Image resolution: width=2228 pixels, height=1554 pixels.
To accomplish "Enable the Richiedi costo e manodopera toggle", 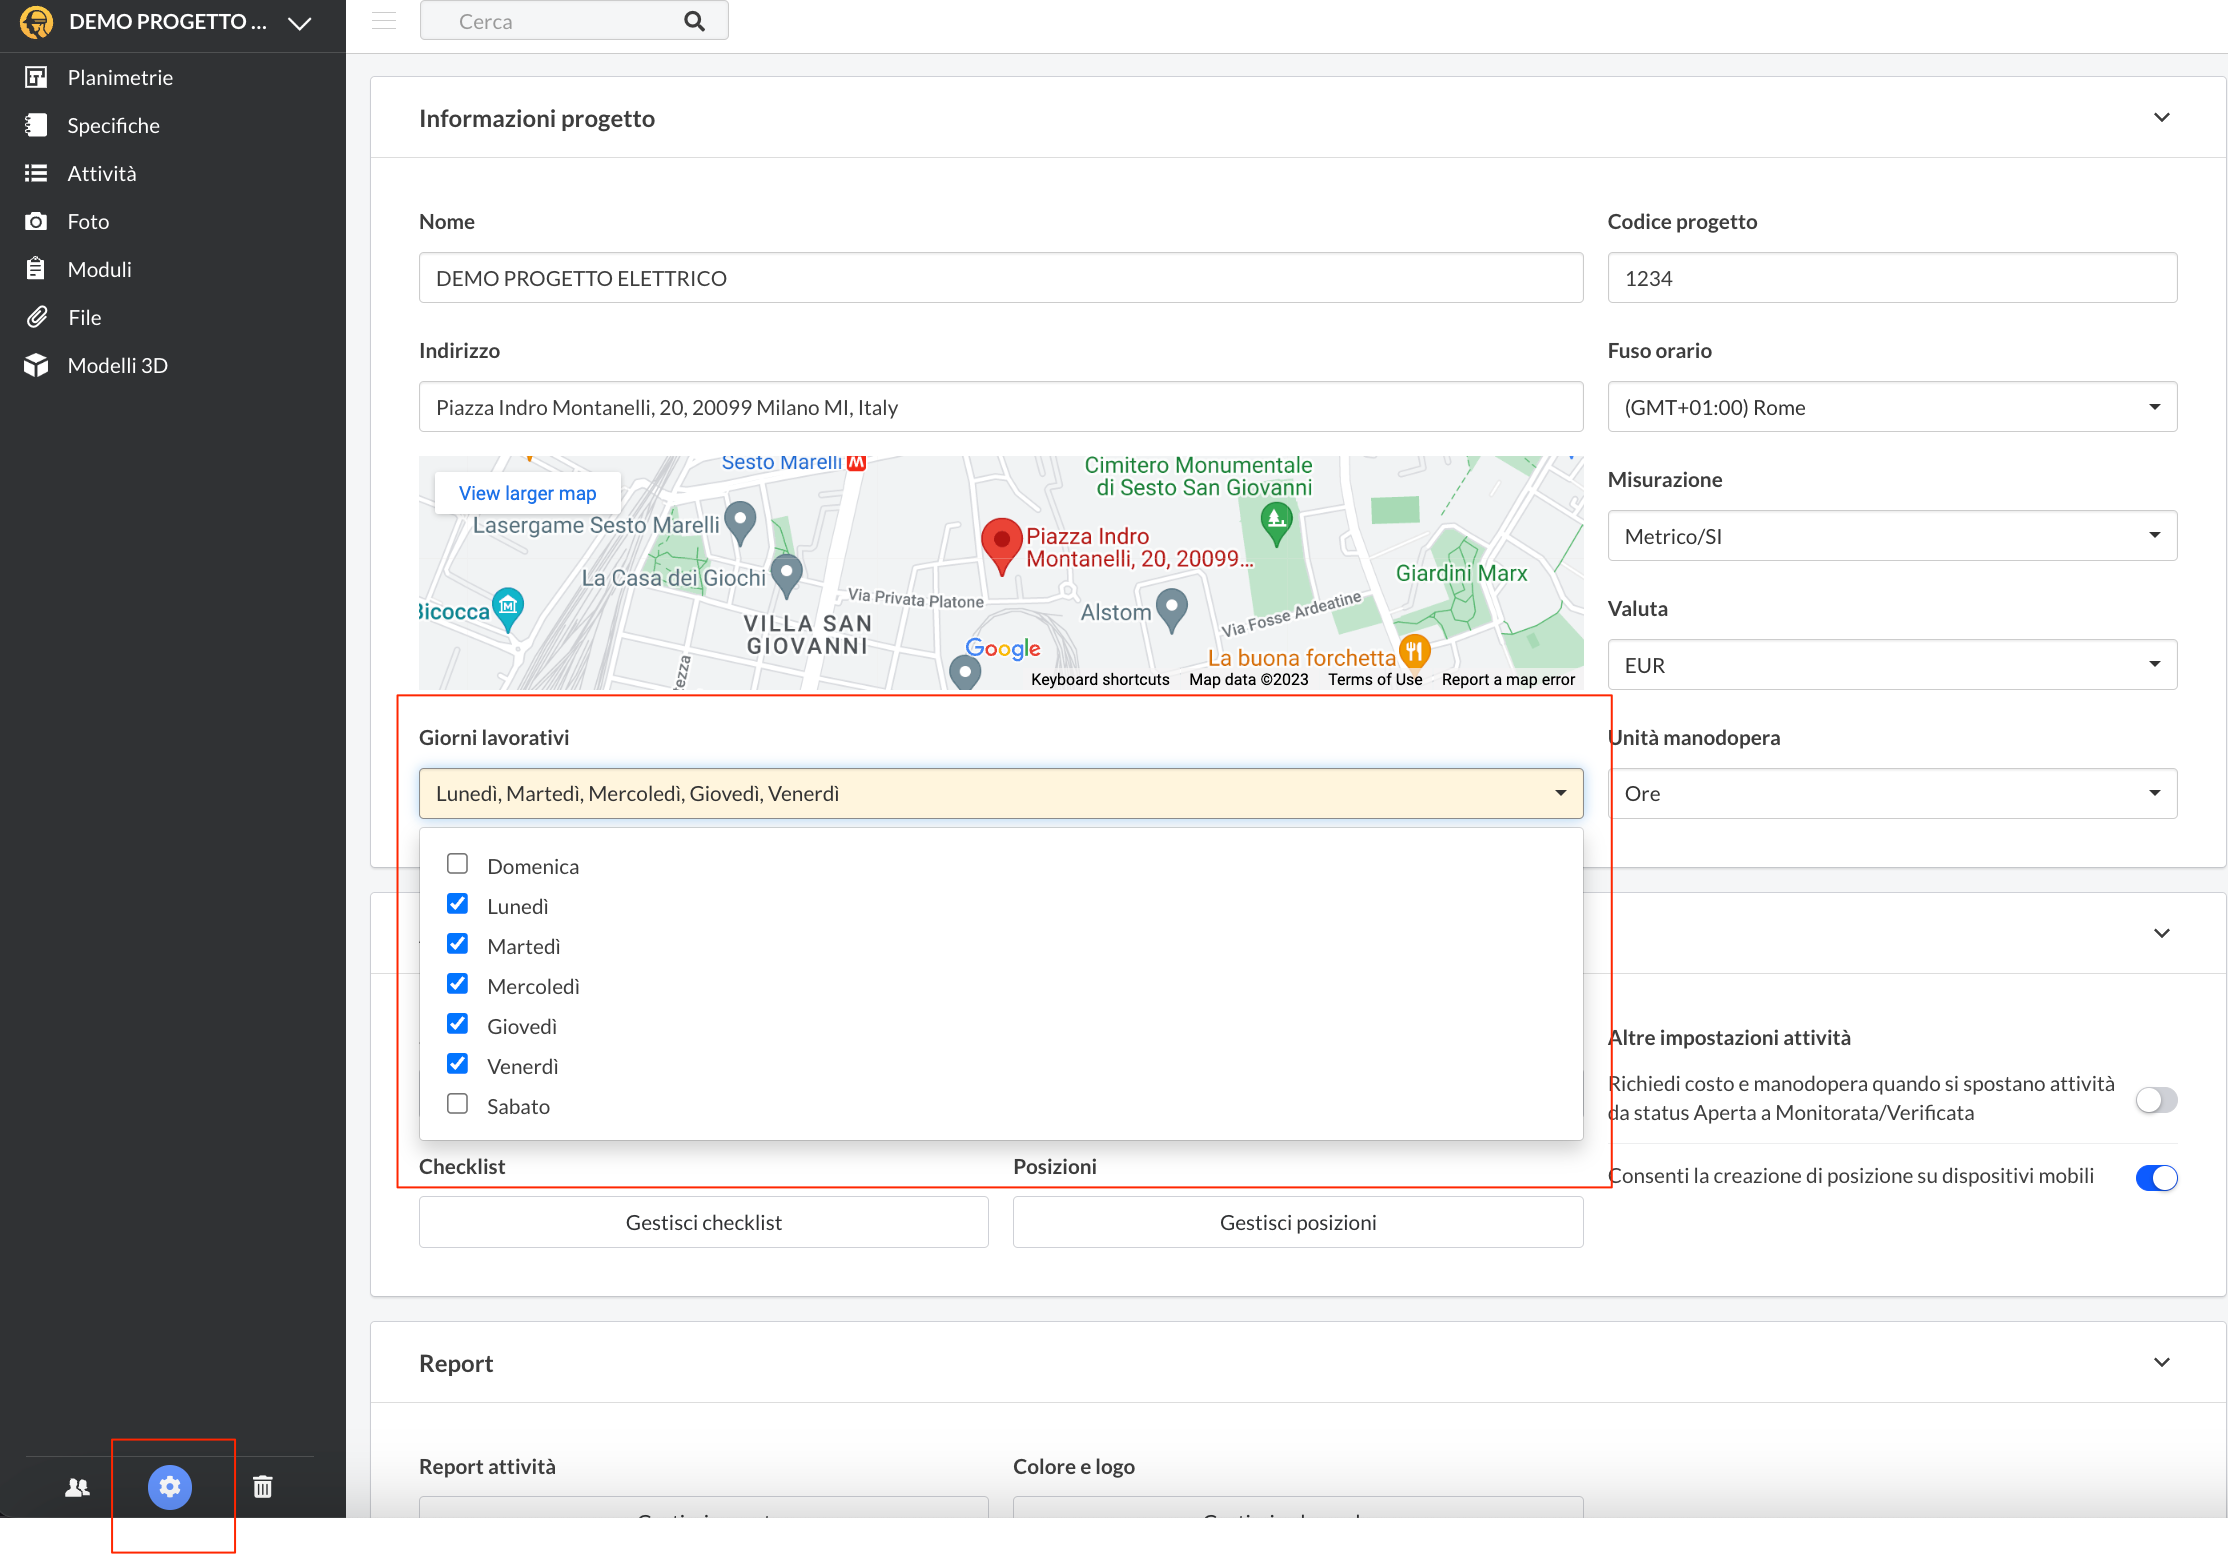I will pyautogui.click(x=2156, y=1100).
